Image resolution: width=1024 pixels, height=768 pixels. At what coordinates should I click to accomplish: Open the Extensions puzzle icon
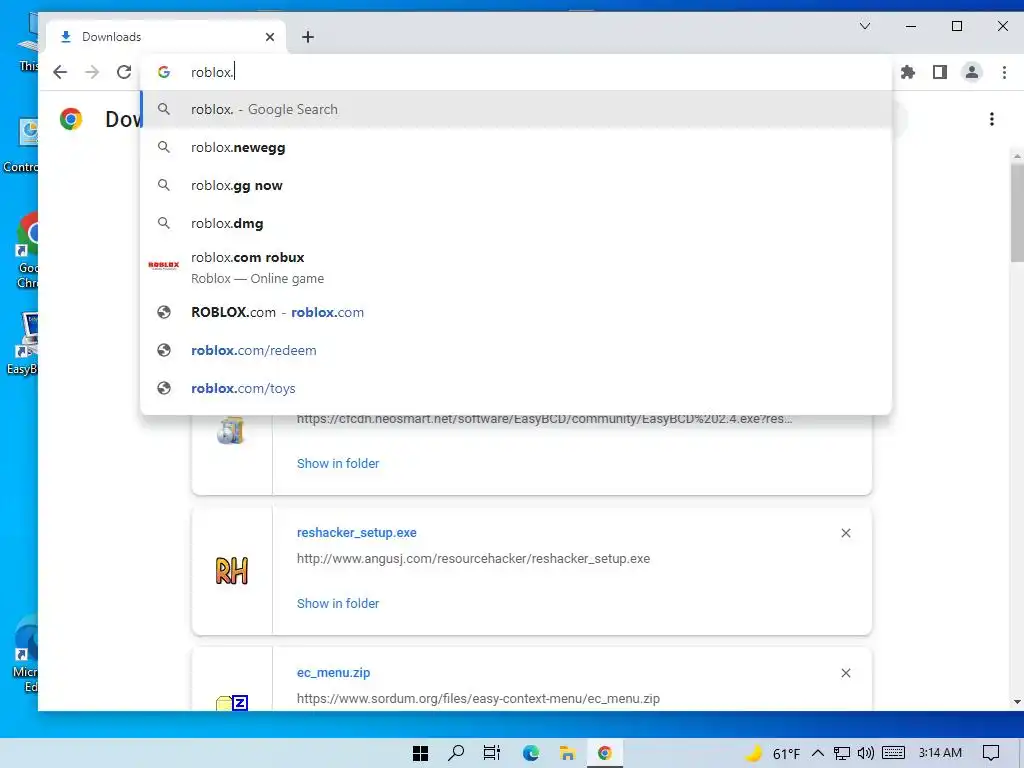click(x=908, y=72)
